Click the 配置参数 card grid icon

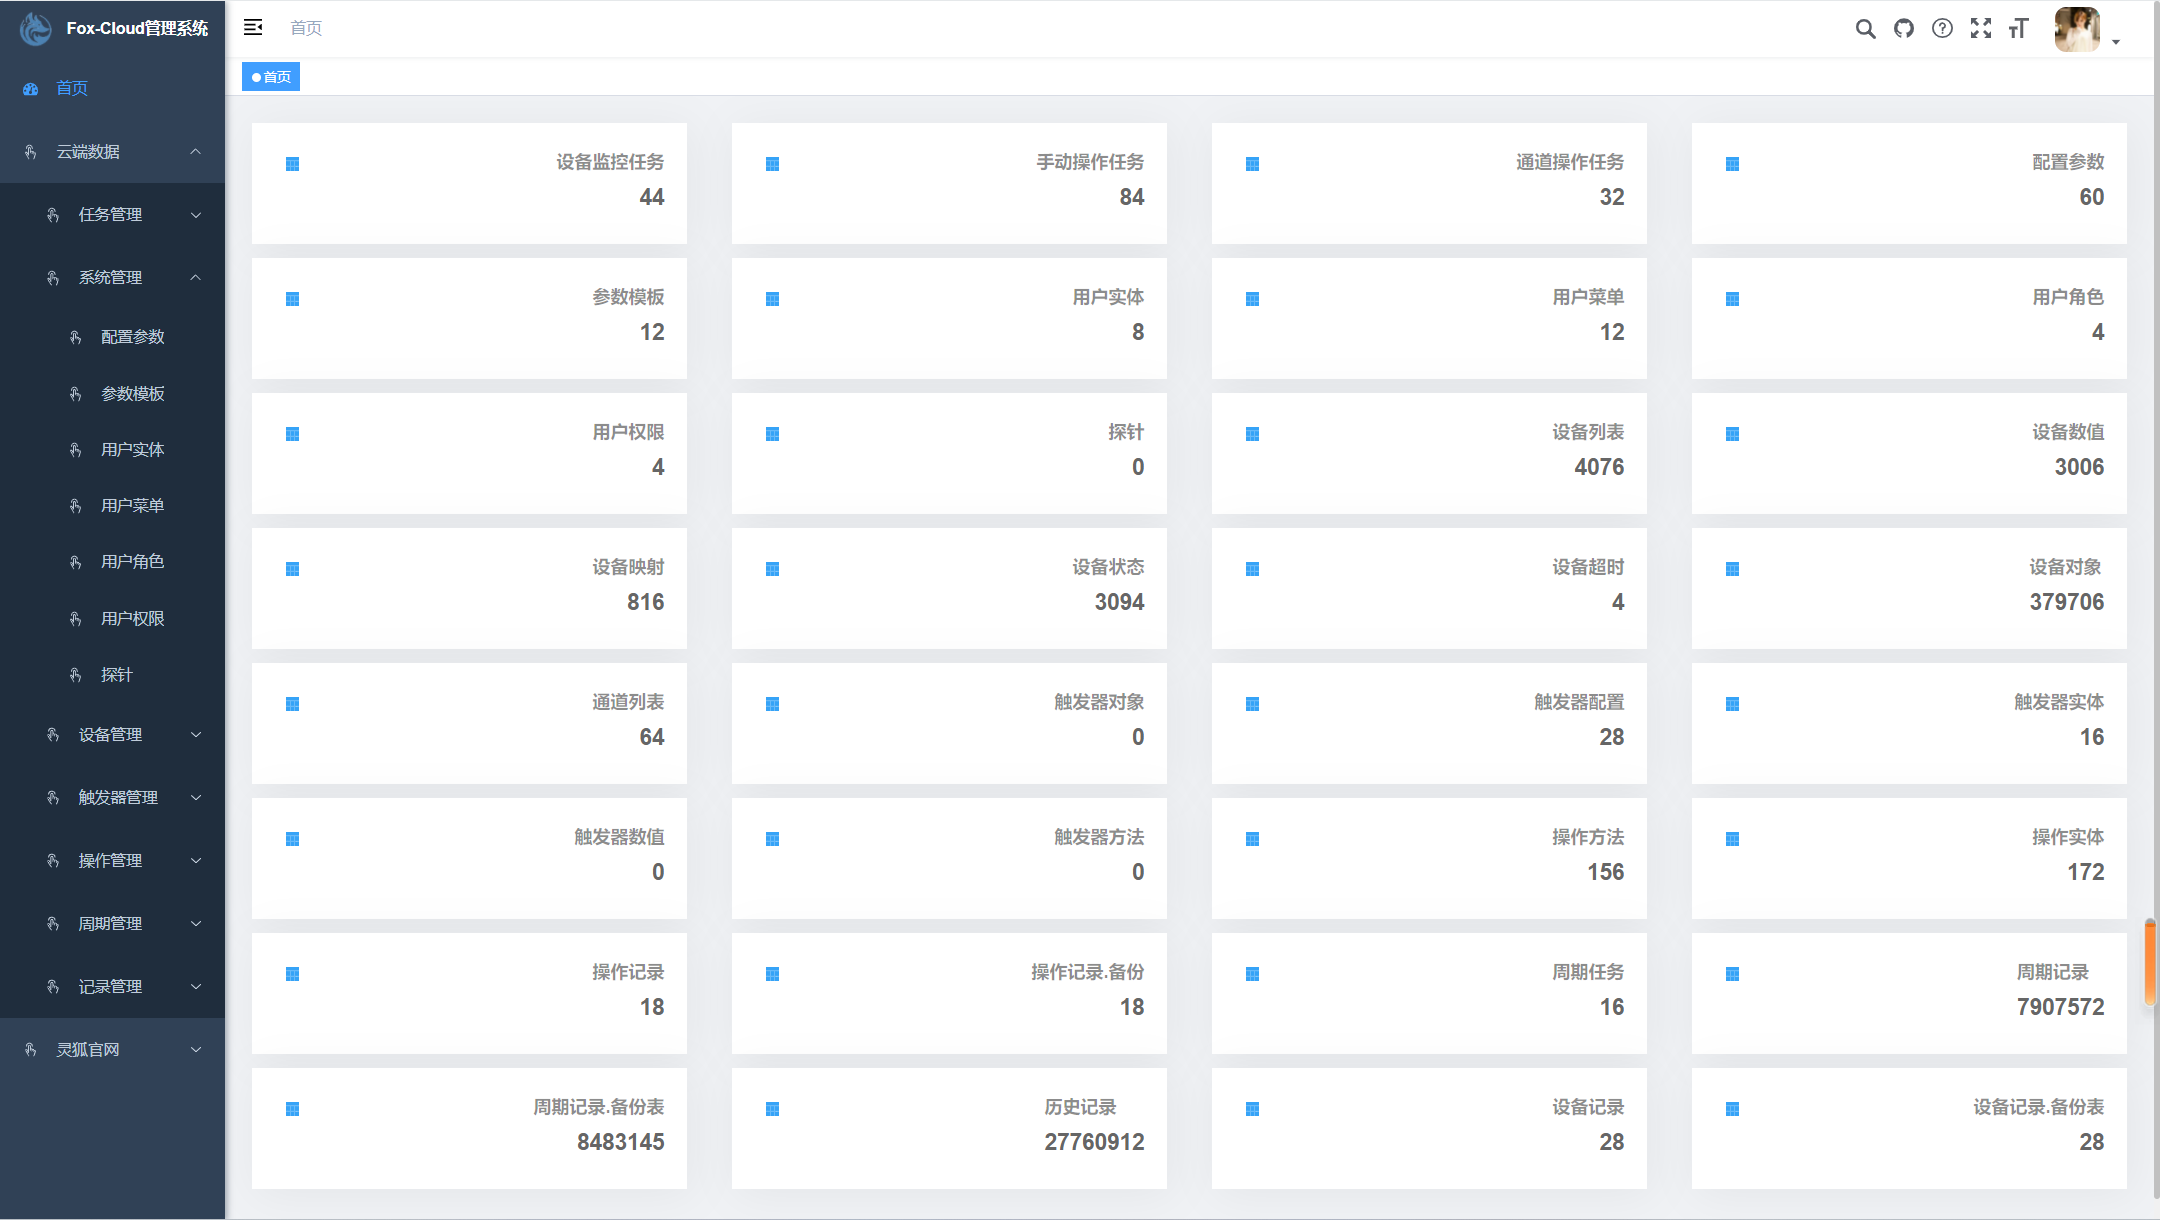coord(1732,164)
